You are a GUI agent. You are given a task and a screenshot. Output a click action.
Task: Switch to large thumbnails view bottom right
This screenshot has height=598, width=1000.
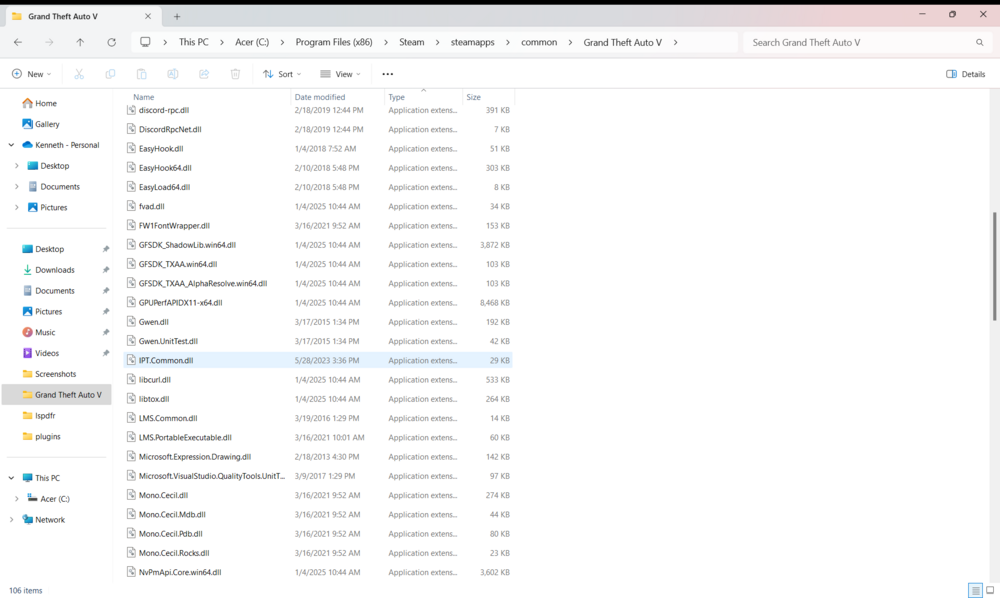coord(988,591)
